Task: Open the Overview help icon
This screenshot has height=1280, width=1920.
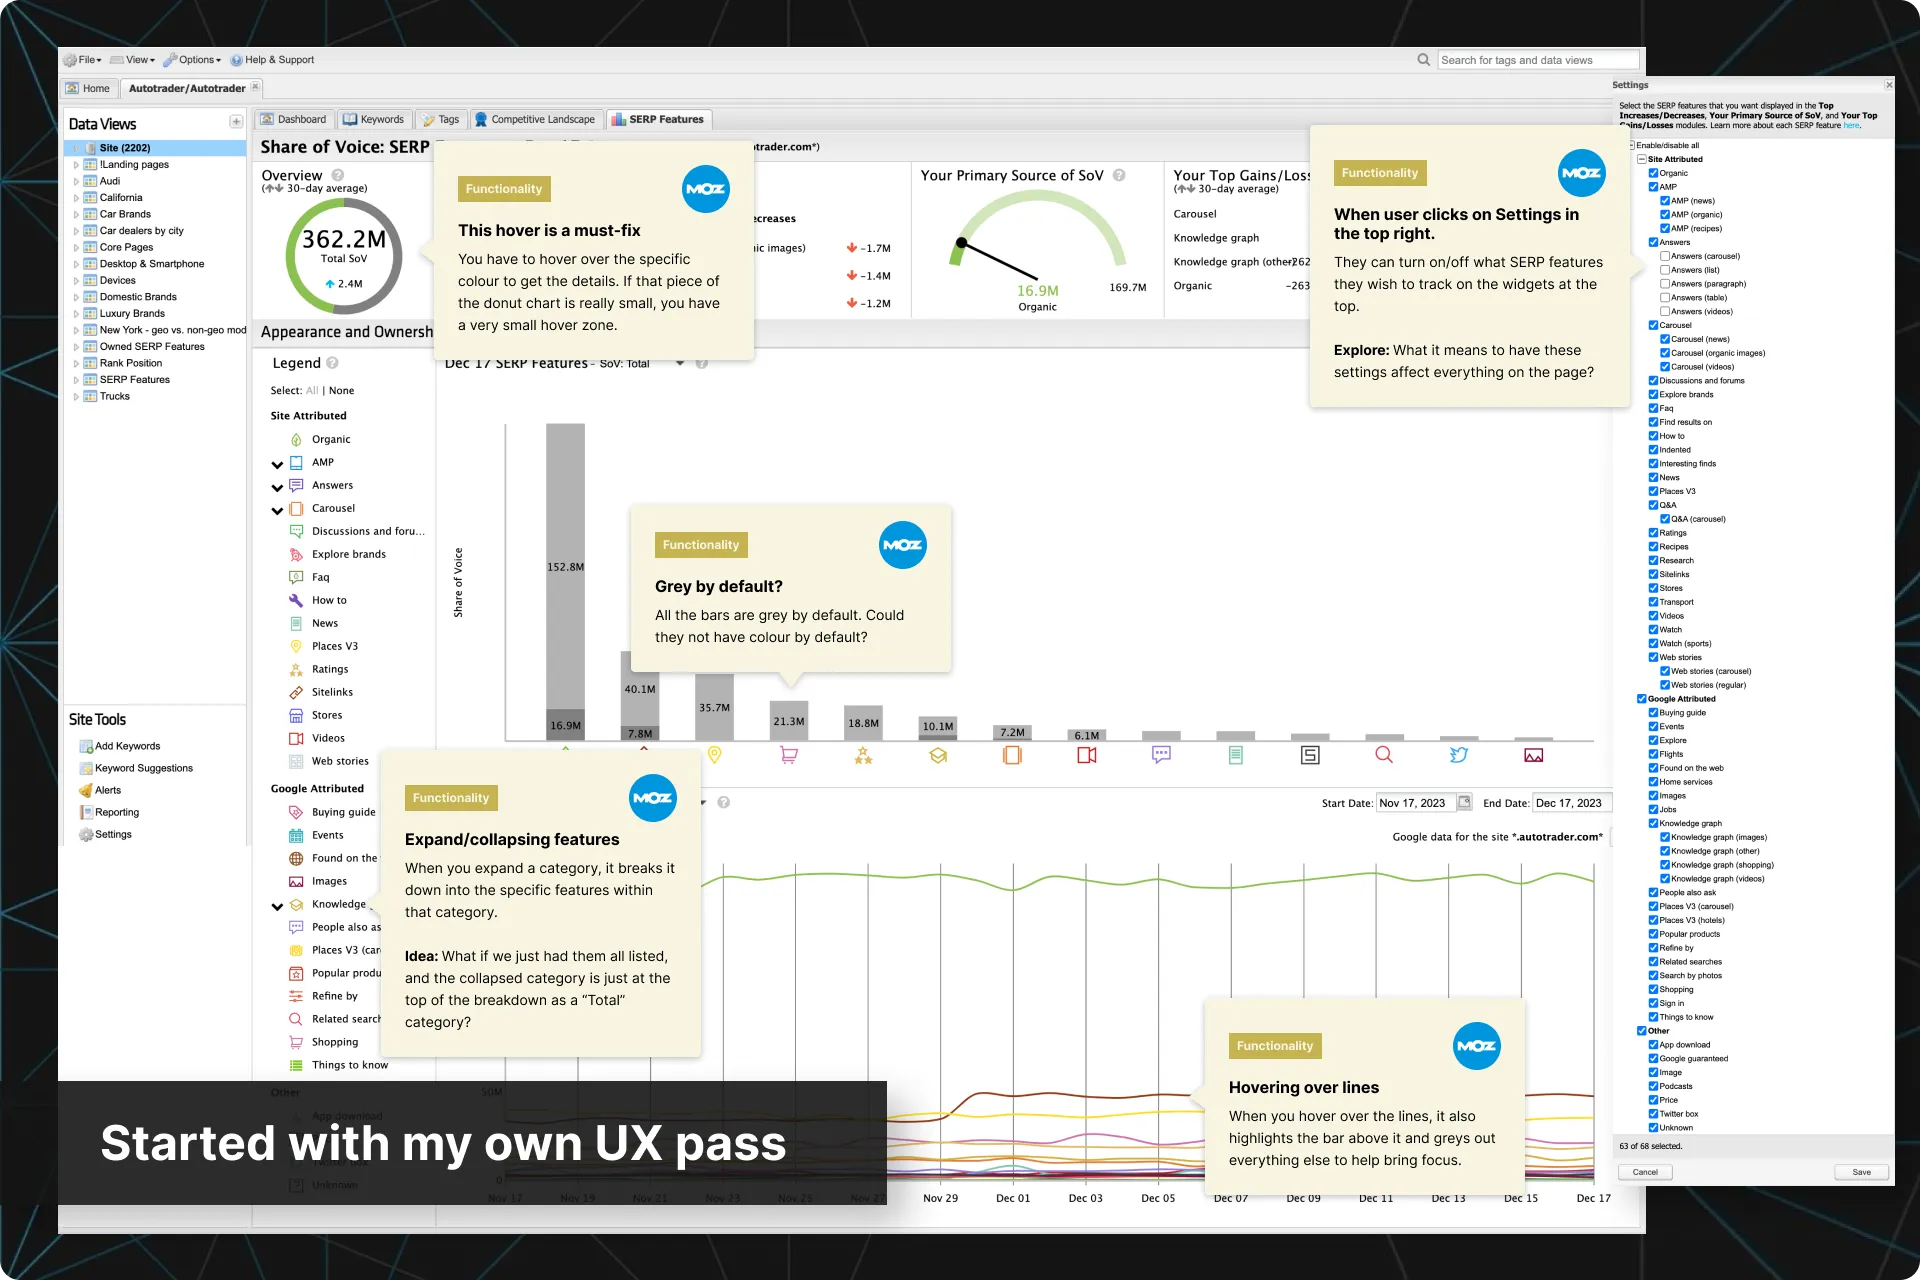Action: pos(338,175)
